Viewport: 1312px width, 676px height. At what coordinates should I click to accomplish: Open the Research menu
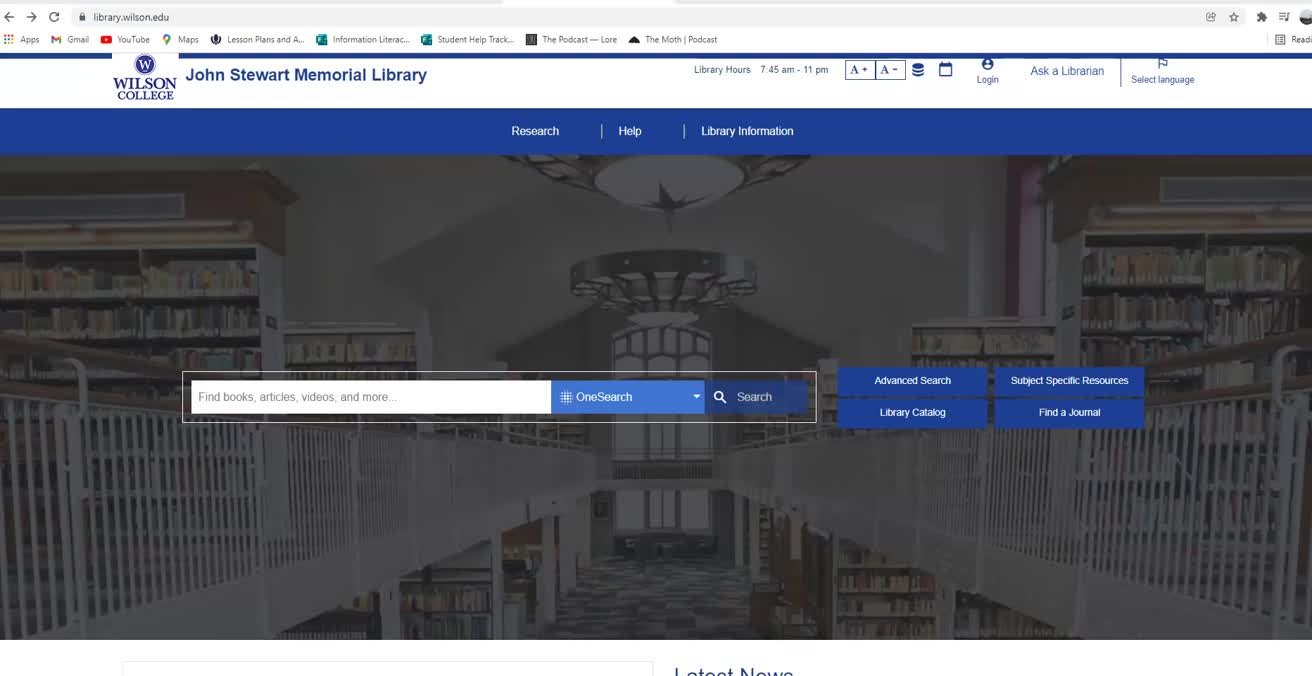[535, 131]
